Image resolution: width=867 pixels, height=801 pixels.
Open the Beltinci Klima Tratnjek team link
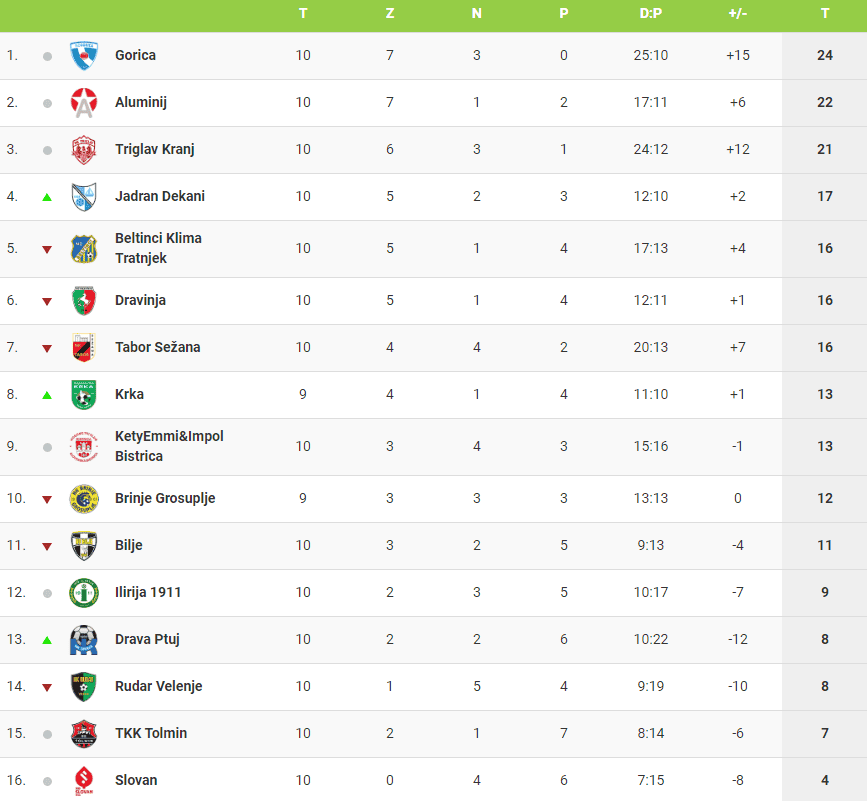point(158,248)
